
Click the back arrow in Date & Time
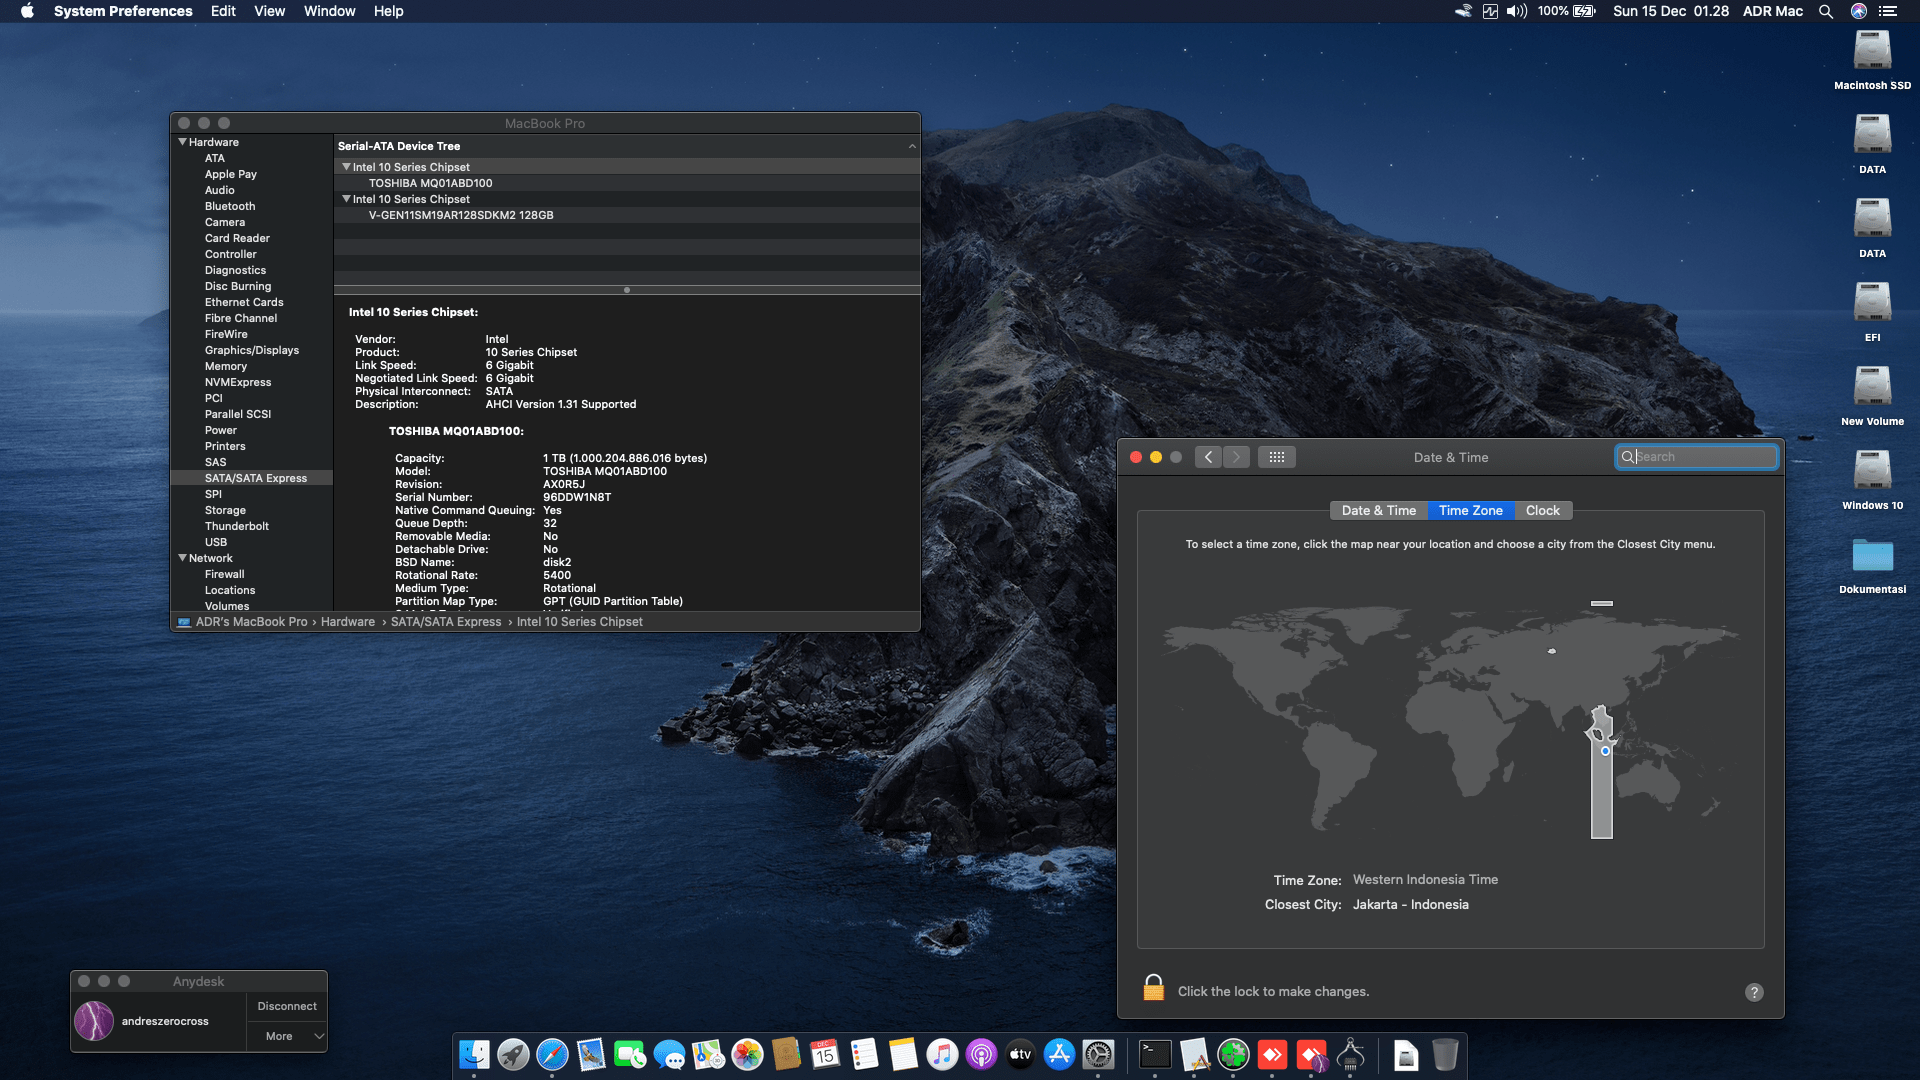[x=1208, y=456]
